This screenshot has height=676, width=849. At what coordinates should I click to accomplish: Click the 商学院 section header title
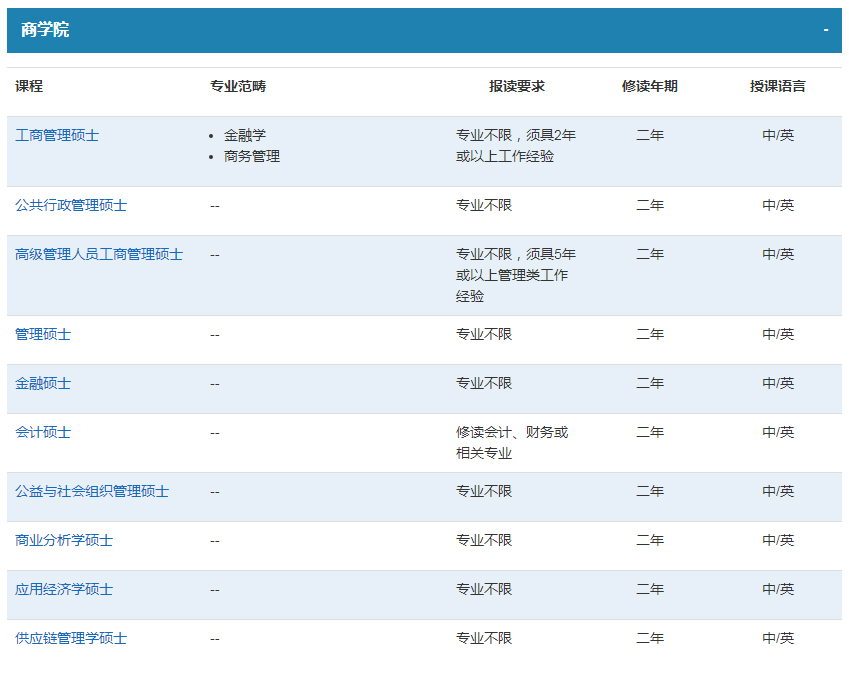click(x=45, y=30)
